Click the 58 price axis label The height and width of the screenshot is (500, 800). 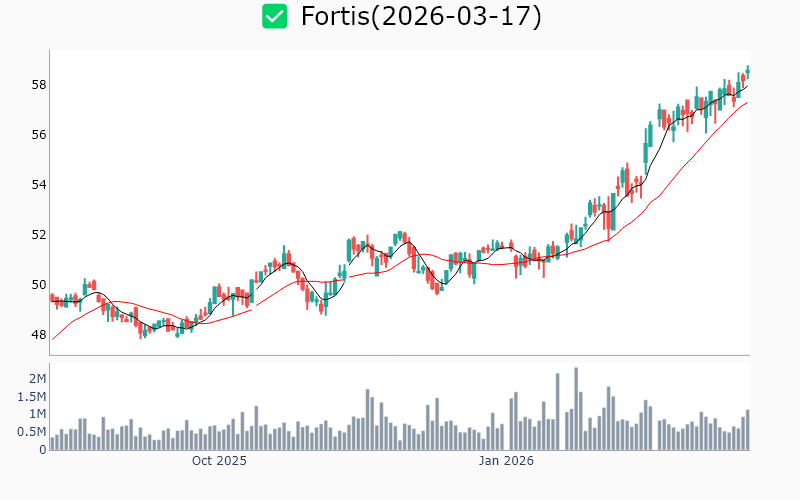pos(38,85)
